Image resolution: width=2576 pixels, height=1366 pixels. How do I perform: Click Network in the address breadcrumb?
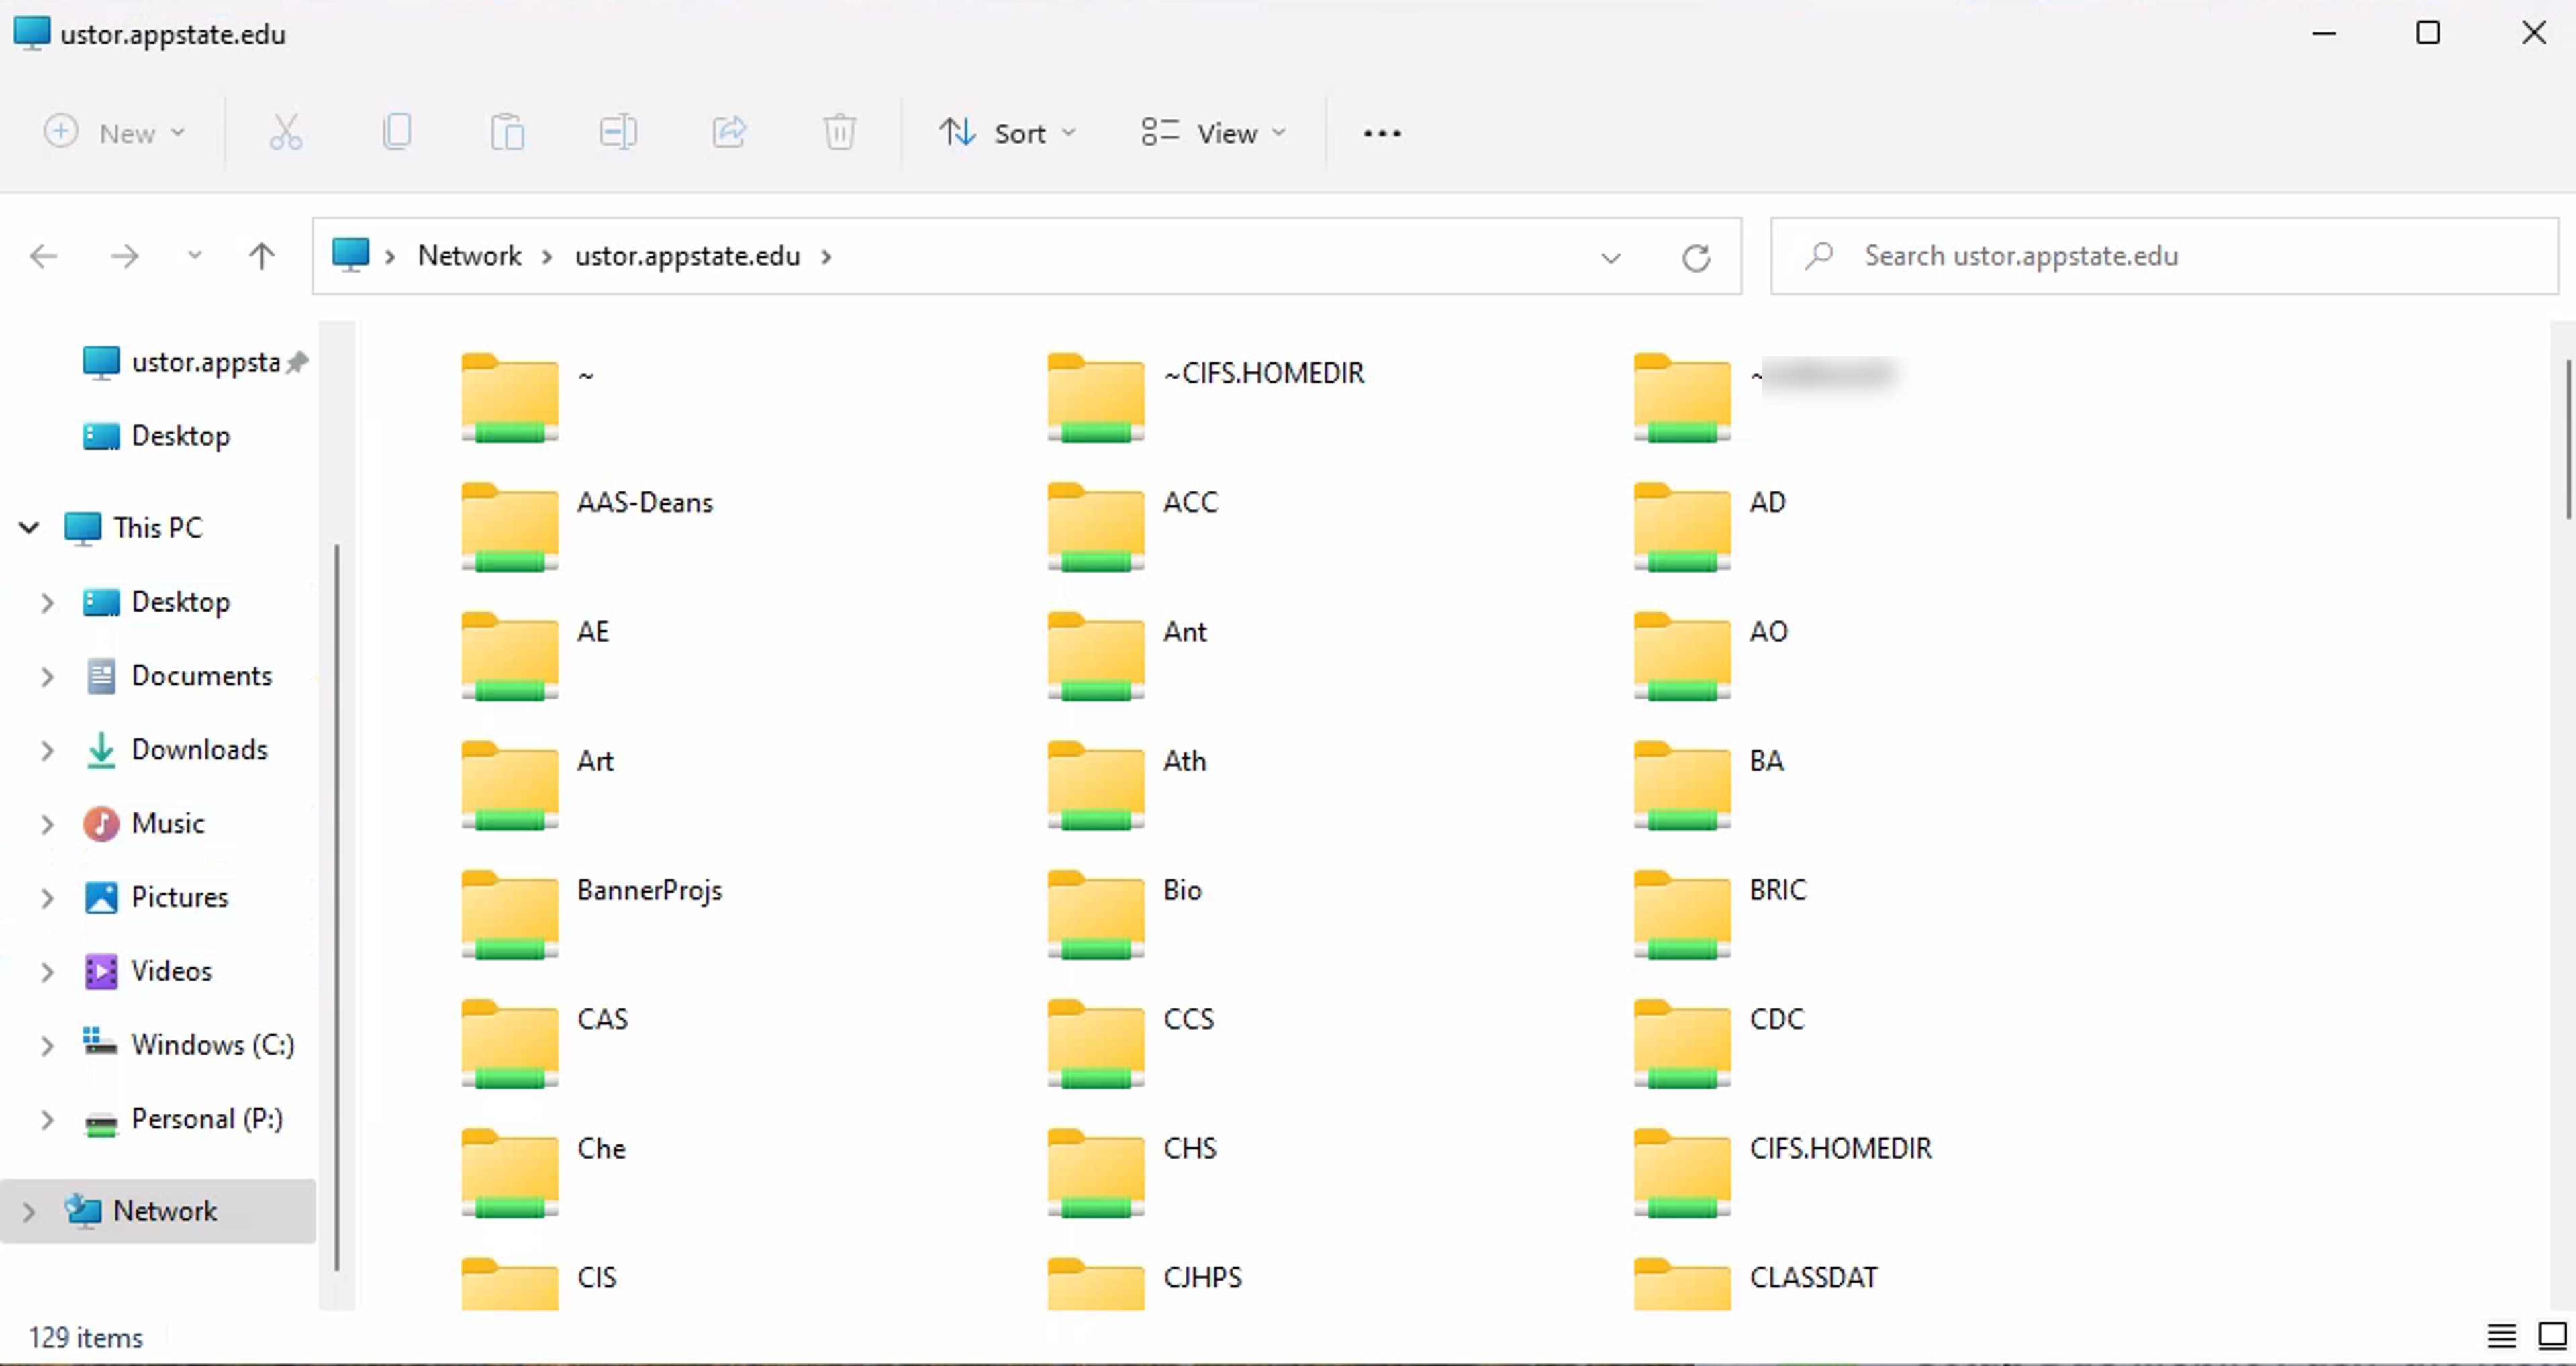pos(469,256)
